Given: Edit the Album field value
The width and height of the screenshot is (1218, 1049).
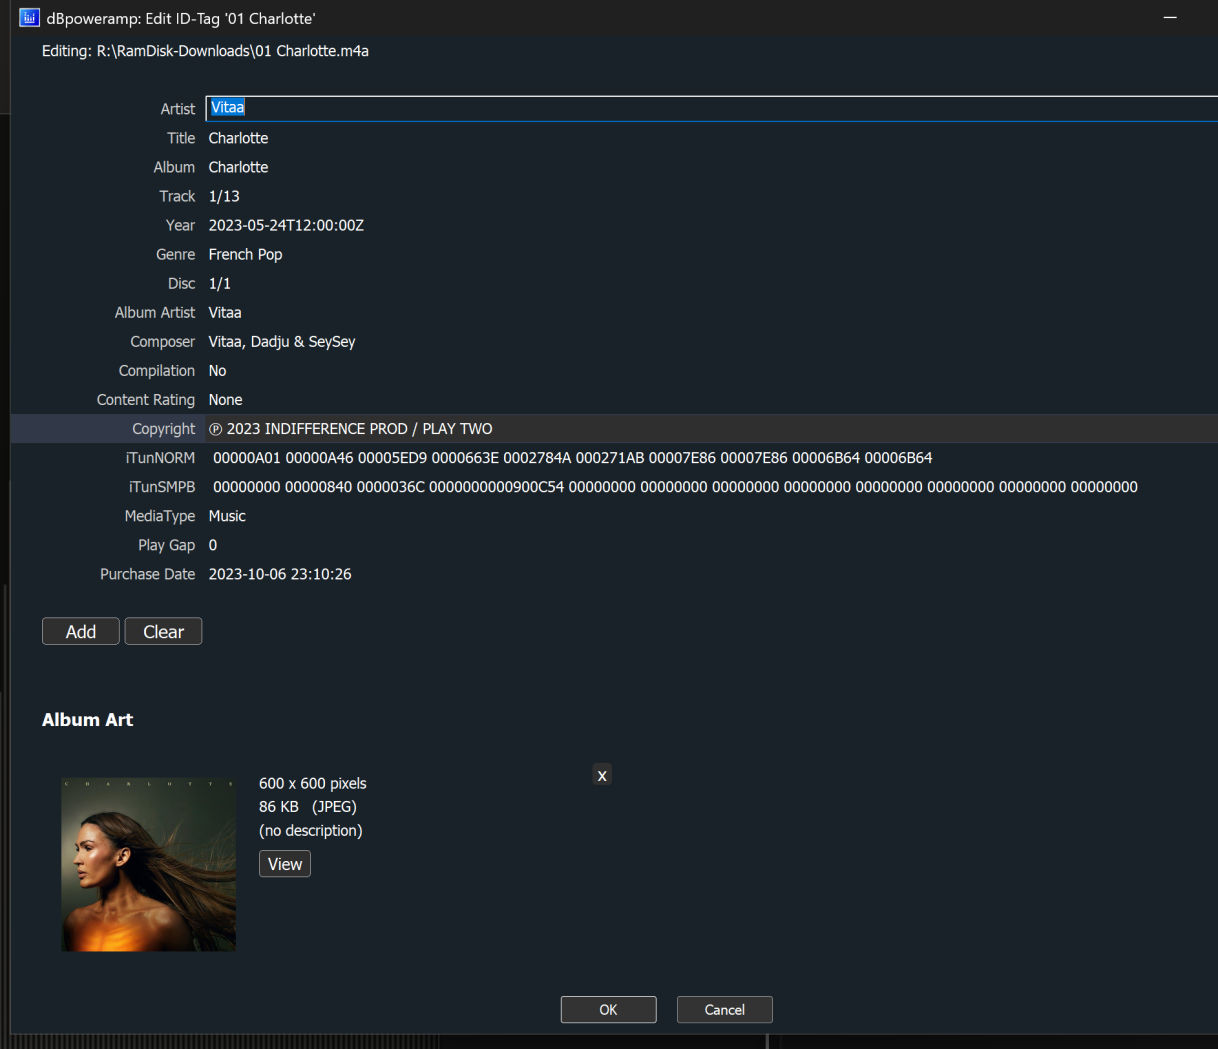Looking at the screenshot, I should 238,167.
